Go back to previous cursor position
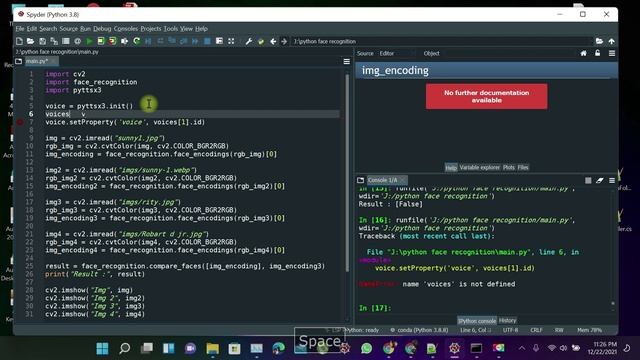Image resolution: width=640 pixels, height=360 pixels. click(273, 41)
